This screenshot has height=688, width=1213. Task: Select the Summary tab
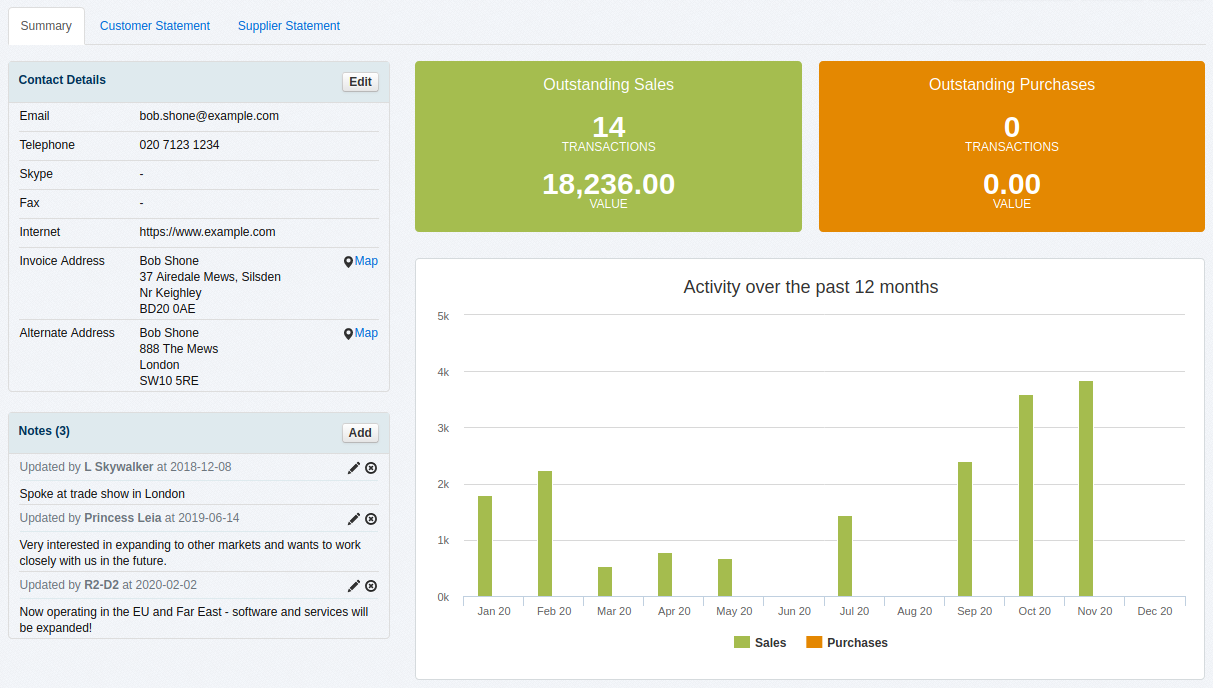tap(46, 26)
